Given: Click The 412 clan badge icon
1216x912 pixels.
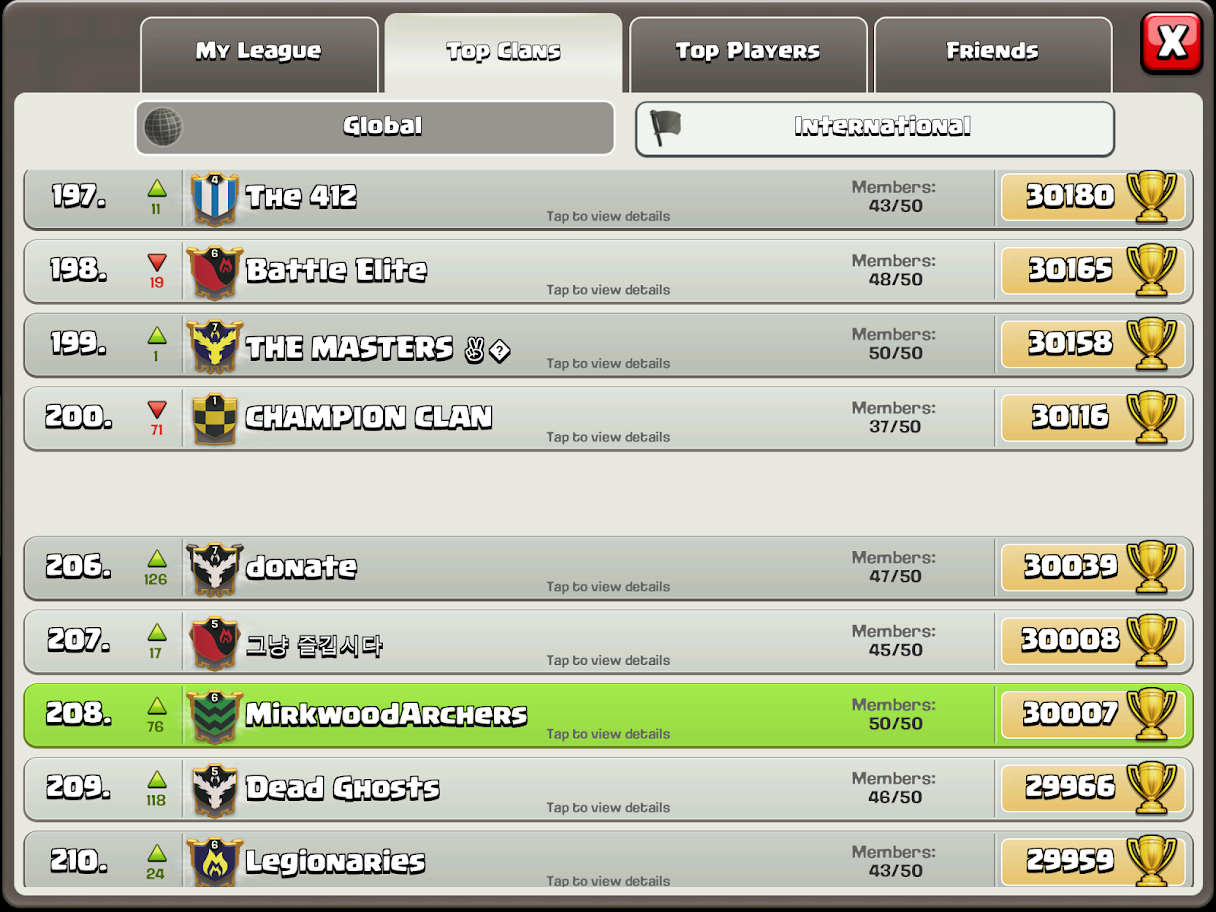Looking at the screenshot, I should (x=214, y=198).
